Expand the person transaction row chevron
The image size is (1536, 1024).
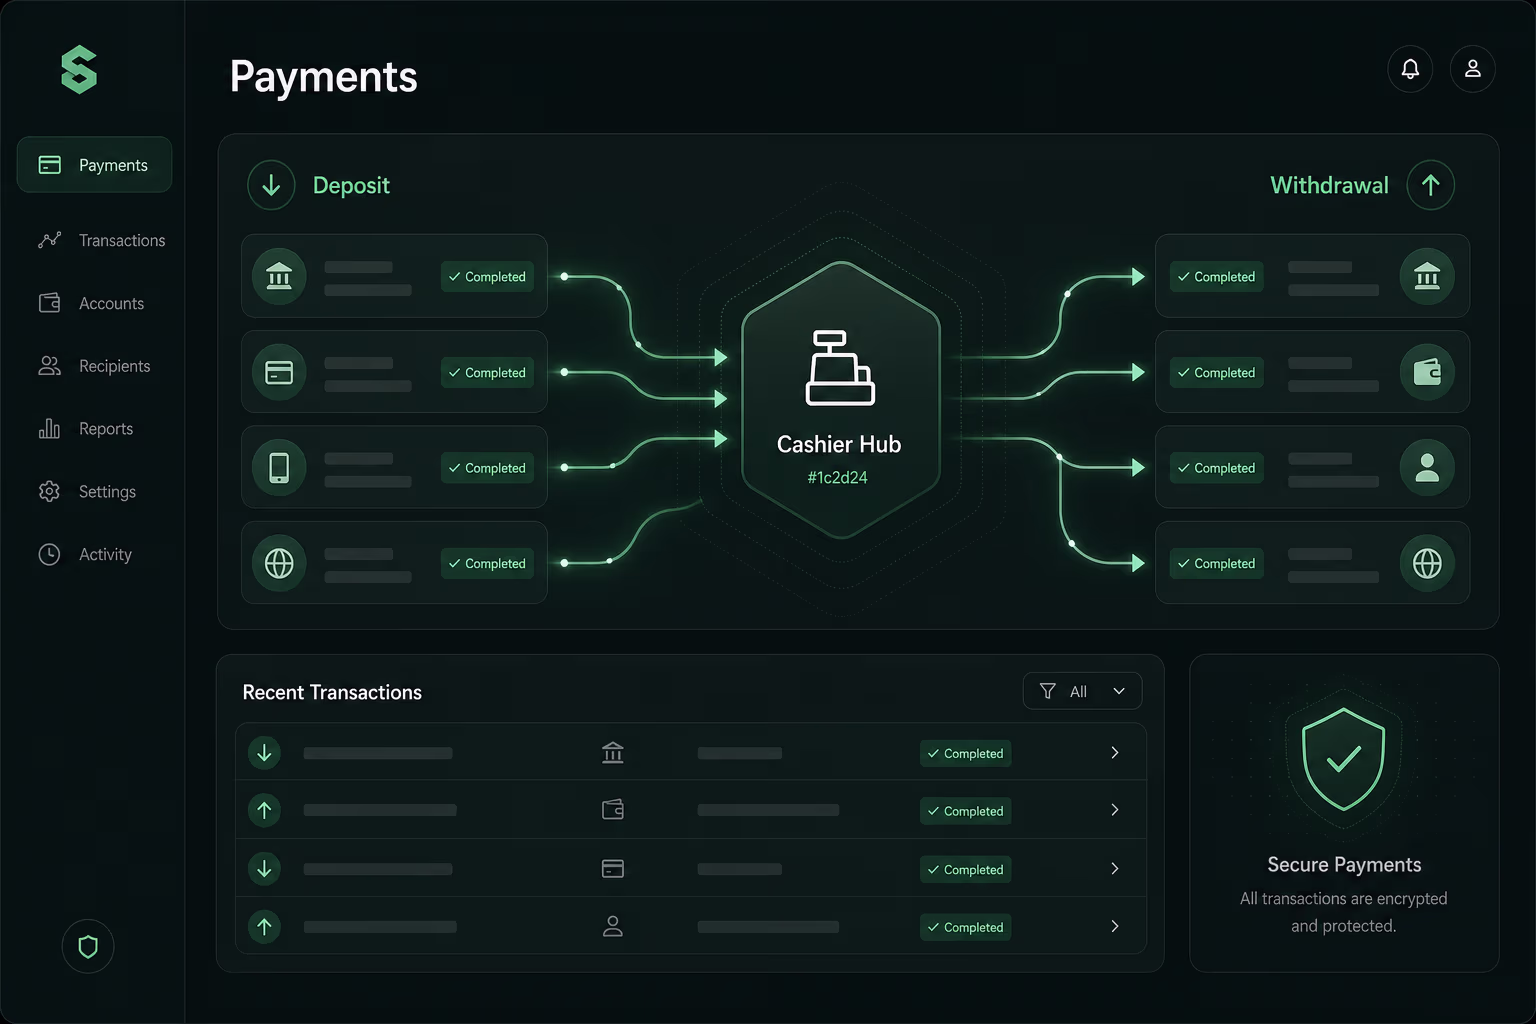point(1115,926)
